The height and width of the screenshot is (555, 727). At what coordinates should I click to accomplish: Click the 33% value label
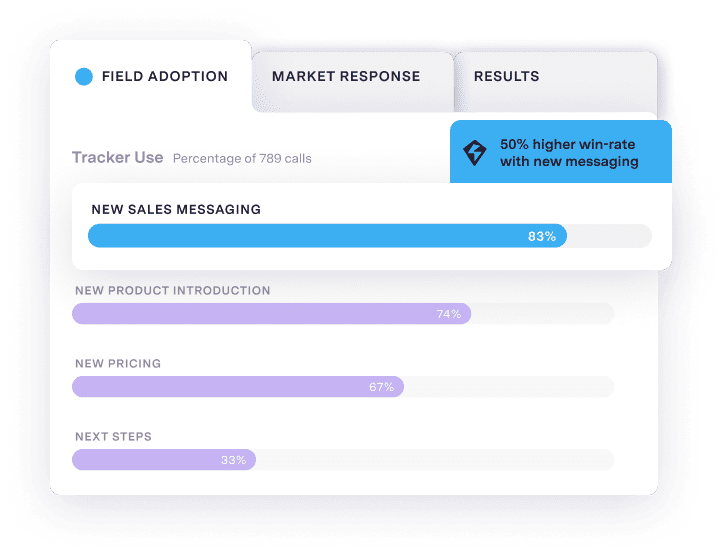233,460
